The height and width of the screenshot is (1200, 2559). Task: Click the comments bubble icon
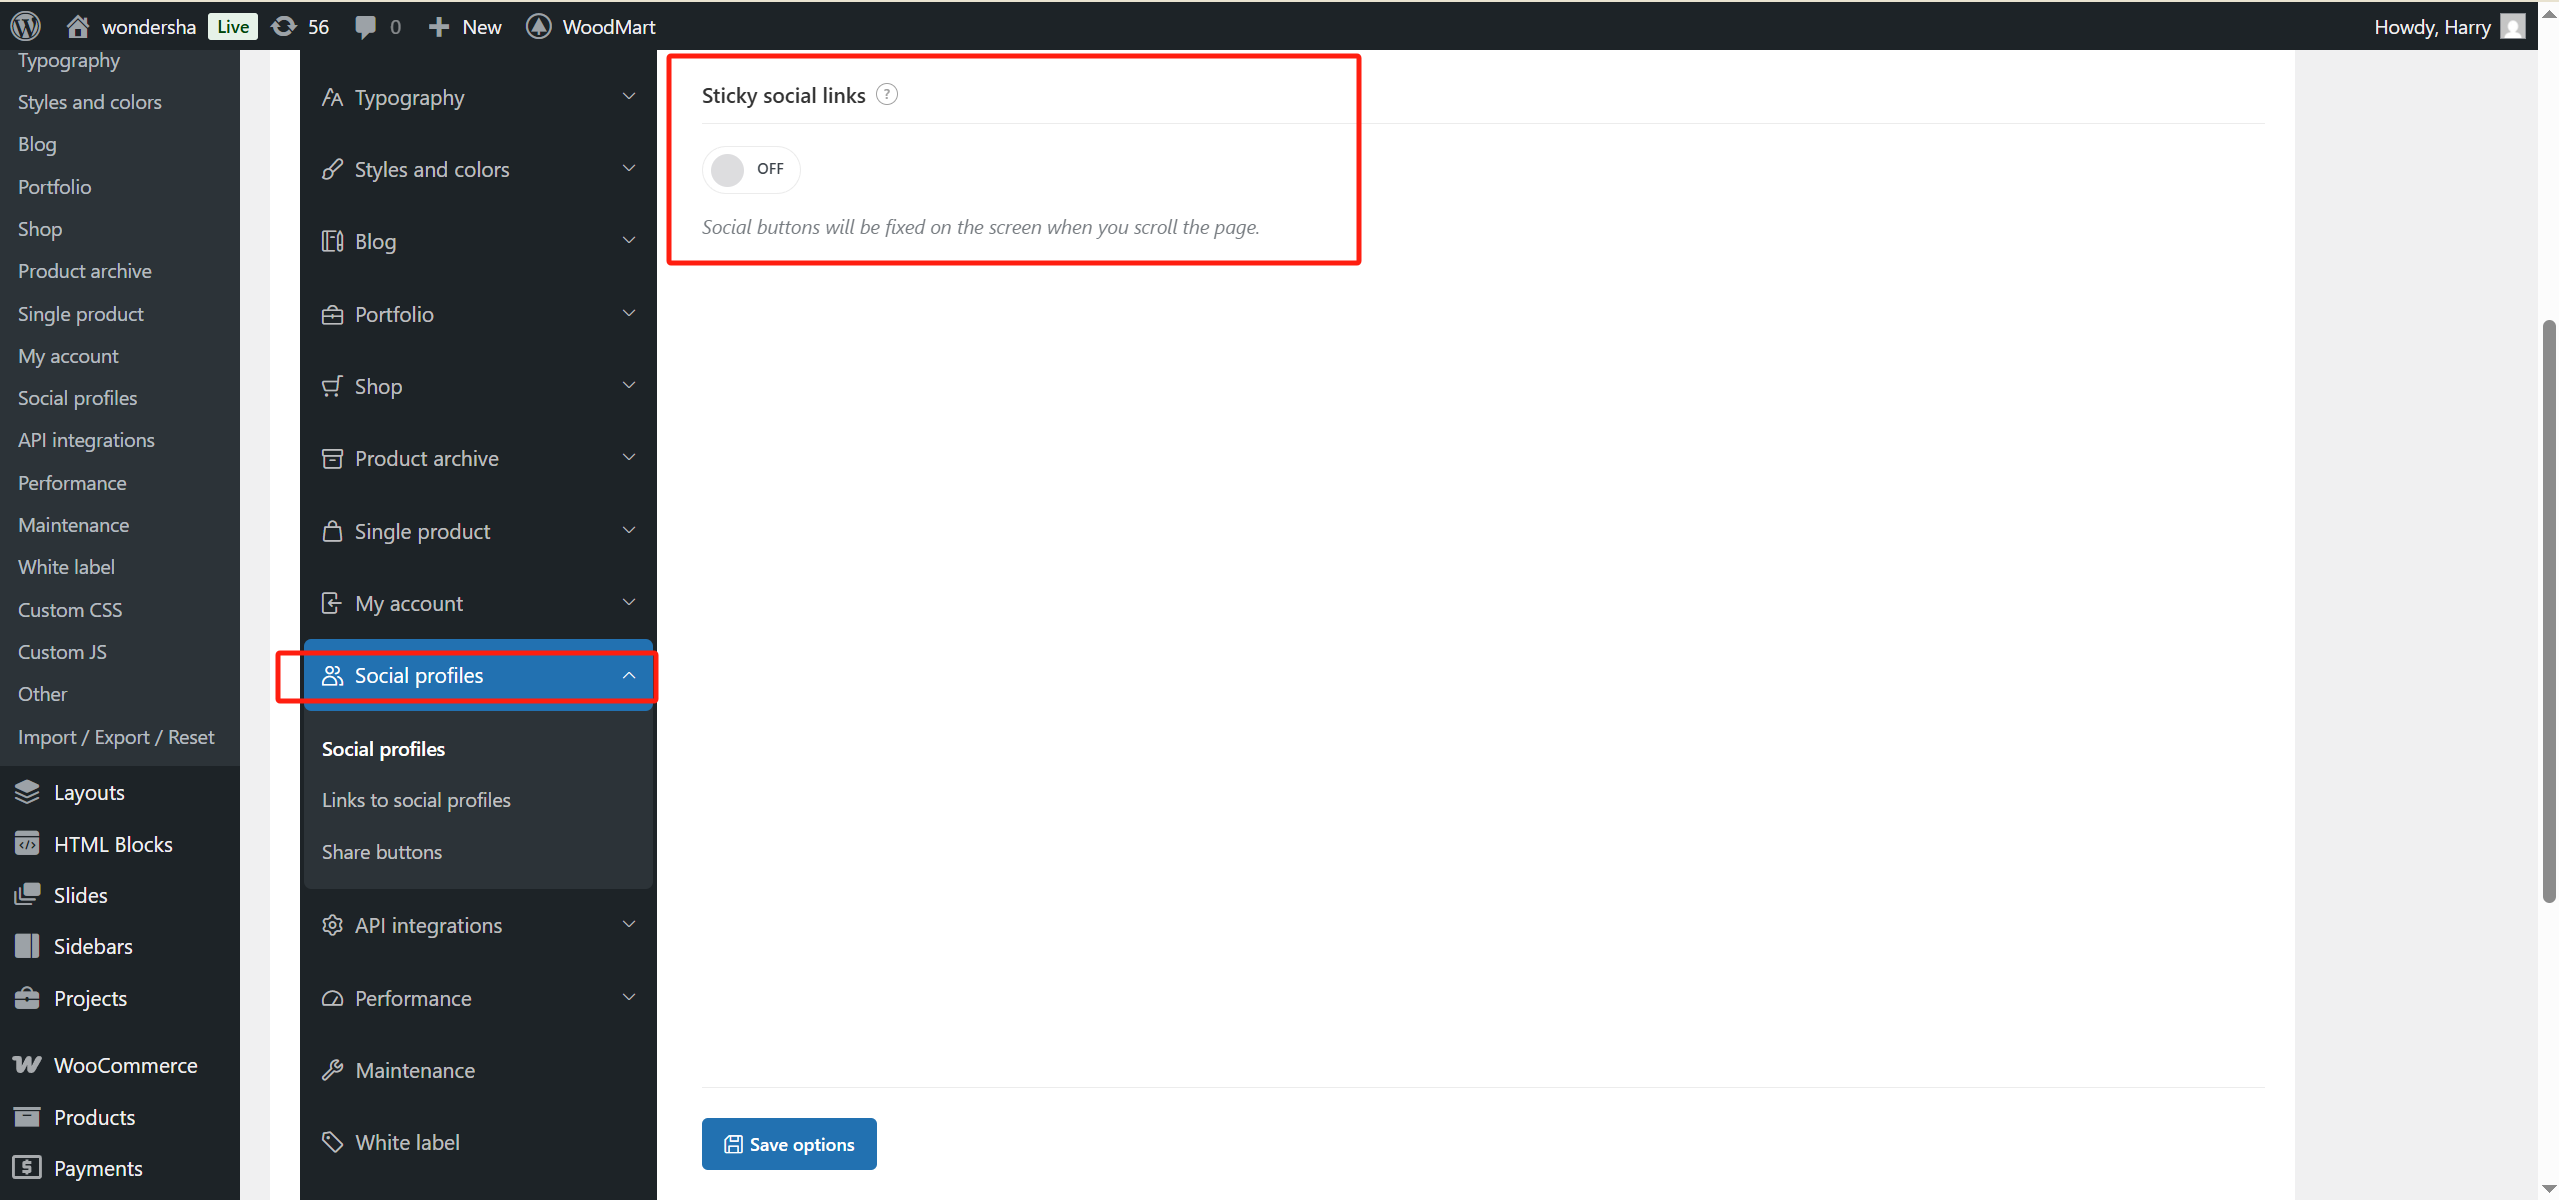coord(366,26)
